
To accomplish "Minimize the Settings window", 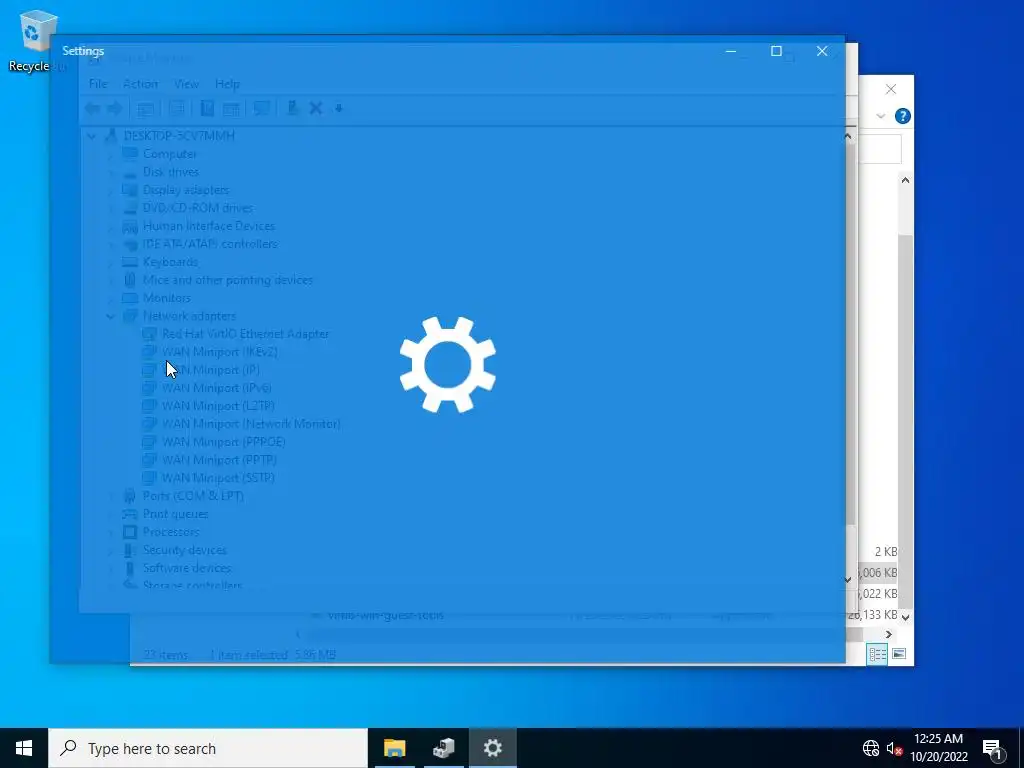I will click(731, 51).
